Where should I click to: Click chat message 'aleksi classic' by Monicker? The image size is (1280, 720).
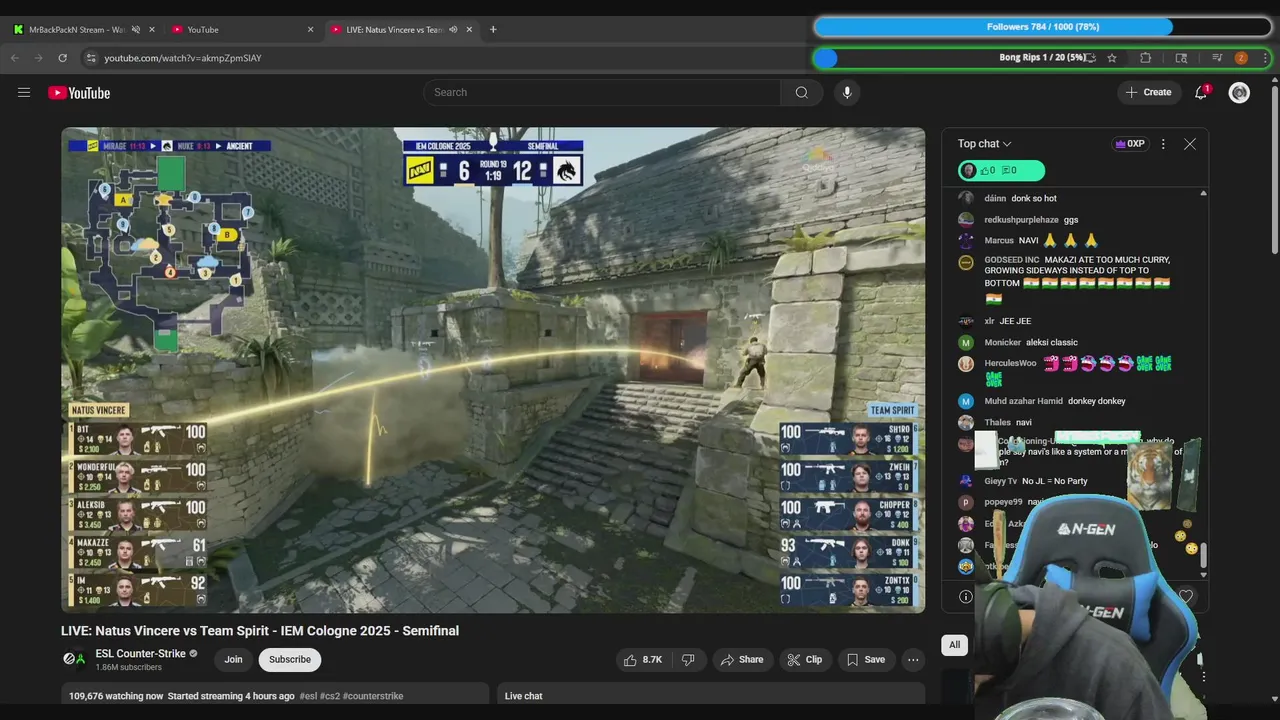(x=1051, y=343)
